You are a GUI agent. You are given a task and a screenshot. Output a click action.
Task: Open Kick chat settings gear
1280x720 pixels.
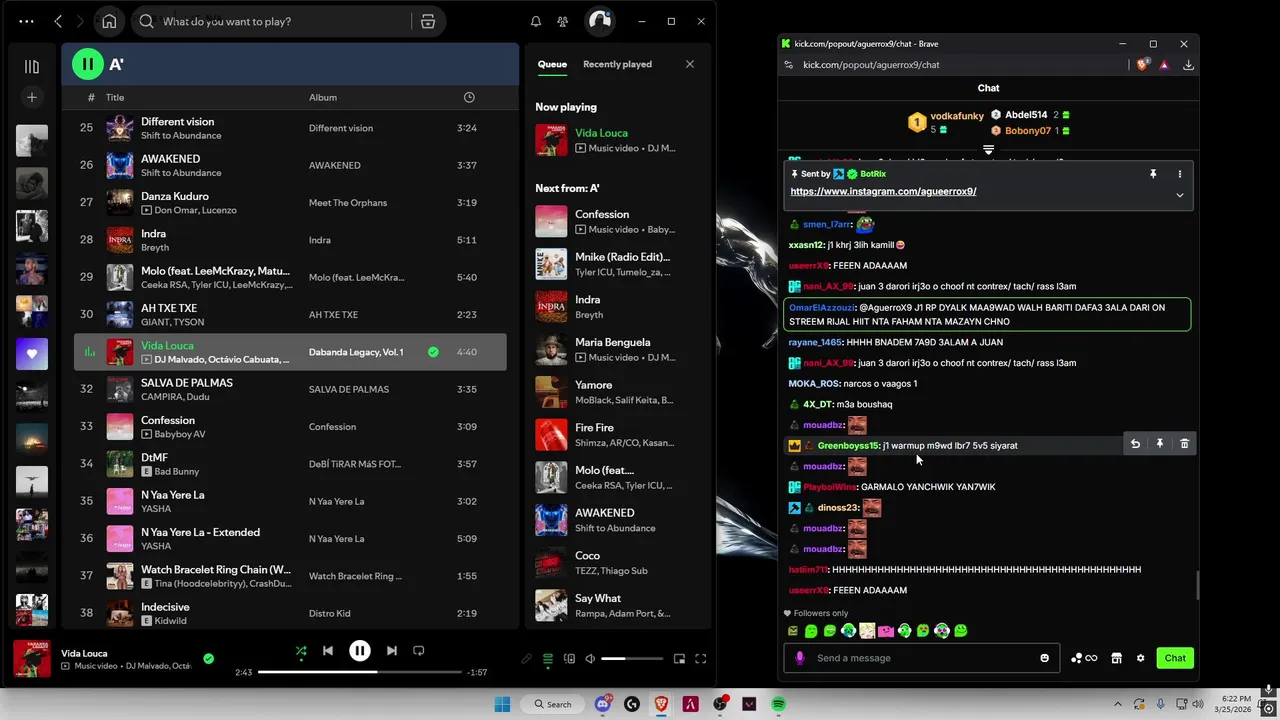tap(1140, 658)
